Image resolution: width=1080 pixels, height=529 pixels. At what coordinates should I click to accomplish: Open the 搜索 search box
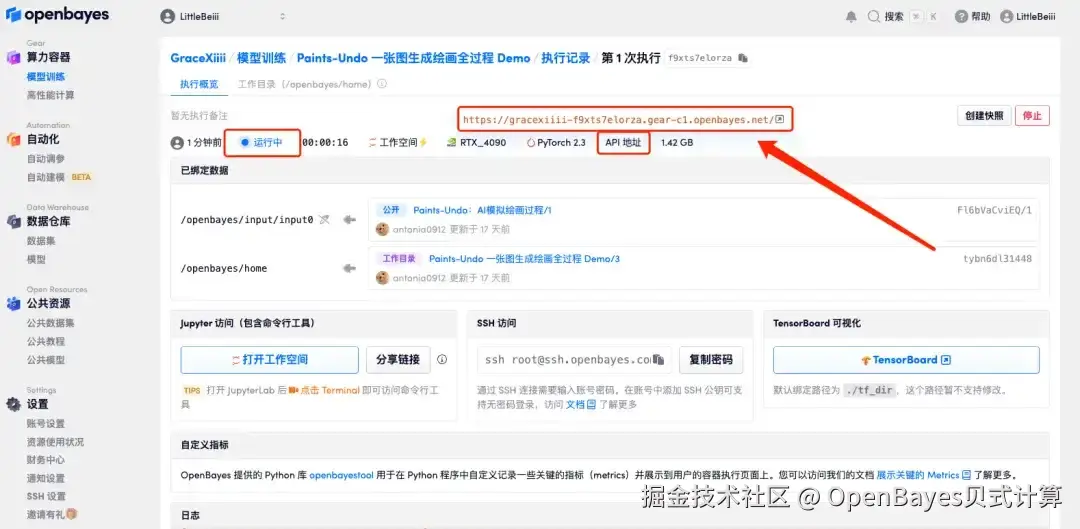coord(903,17)
